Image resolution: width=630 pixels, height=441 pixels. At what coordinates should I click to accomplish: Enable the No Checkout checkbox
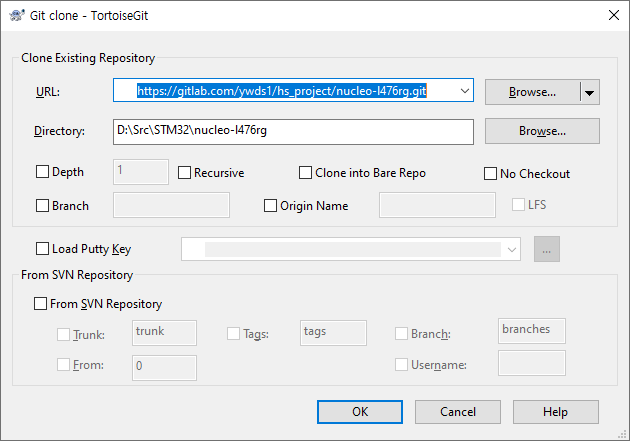pos(490,174)
